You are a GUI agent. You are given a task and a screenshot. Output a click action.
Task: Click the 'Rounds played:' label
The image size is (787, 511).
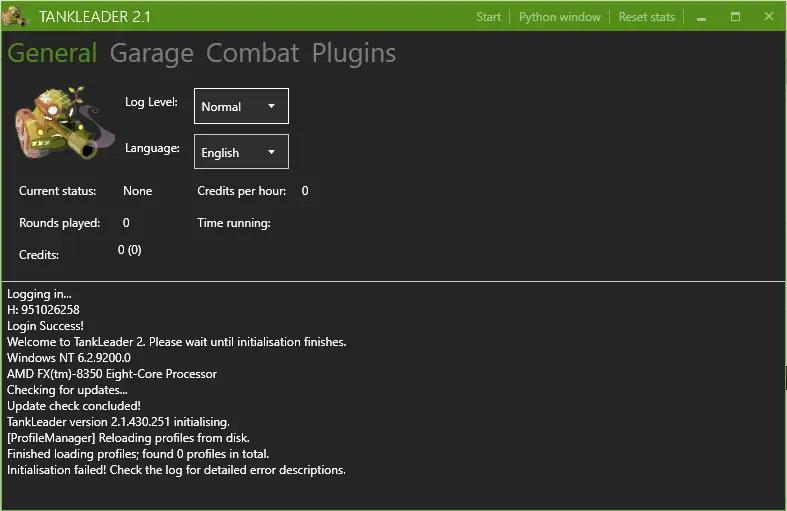[59, 223]
